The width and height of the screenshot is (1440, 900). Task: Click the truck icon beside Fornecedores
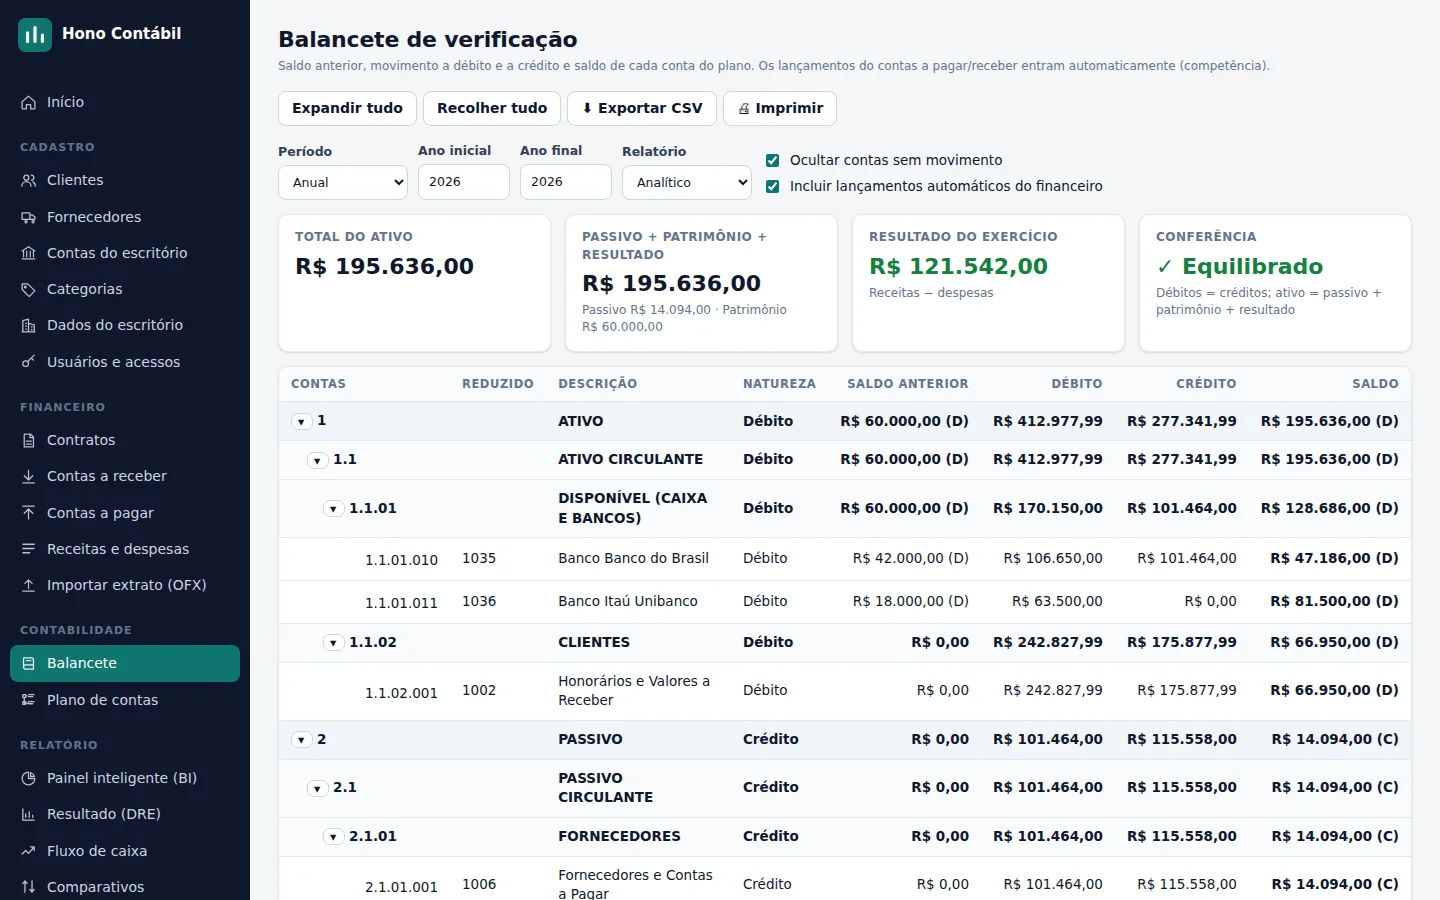pos(28,217)
